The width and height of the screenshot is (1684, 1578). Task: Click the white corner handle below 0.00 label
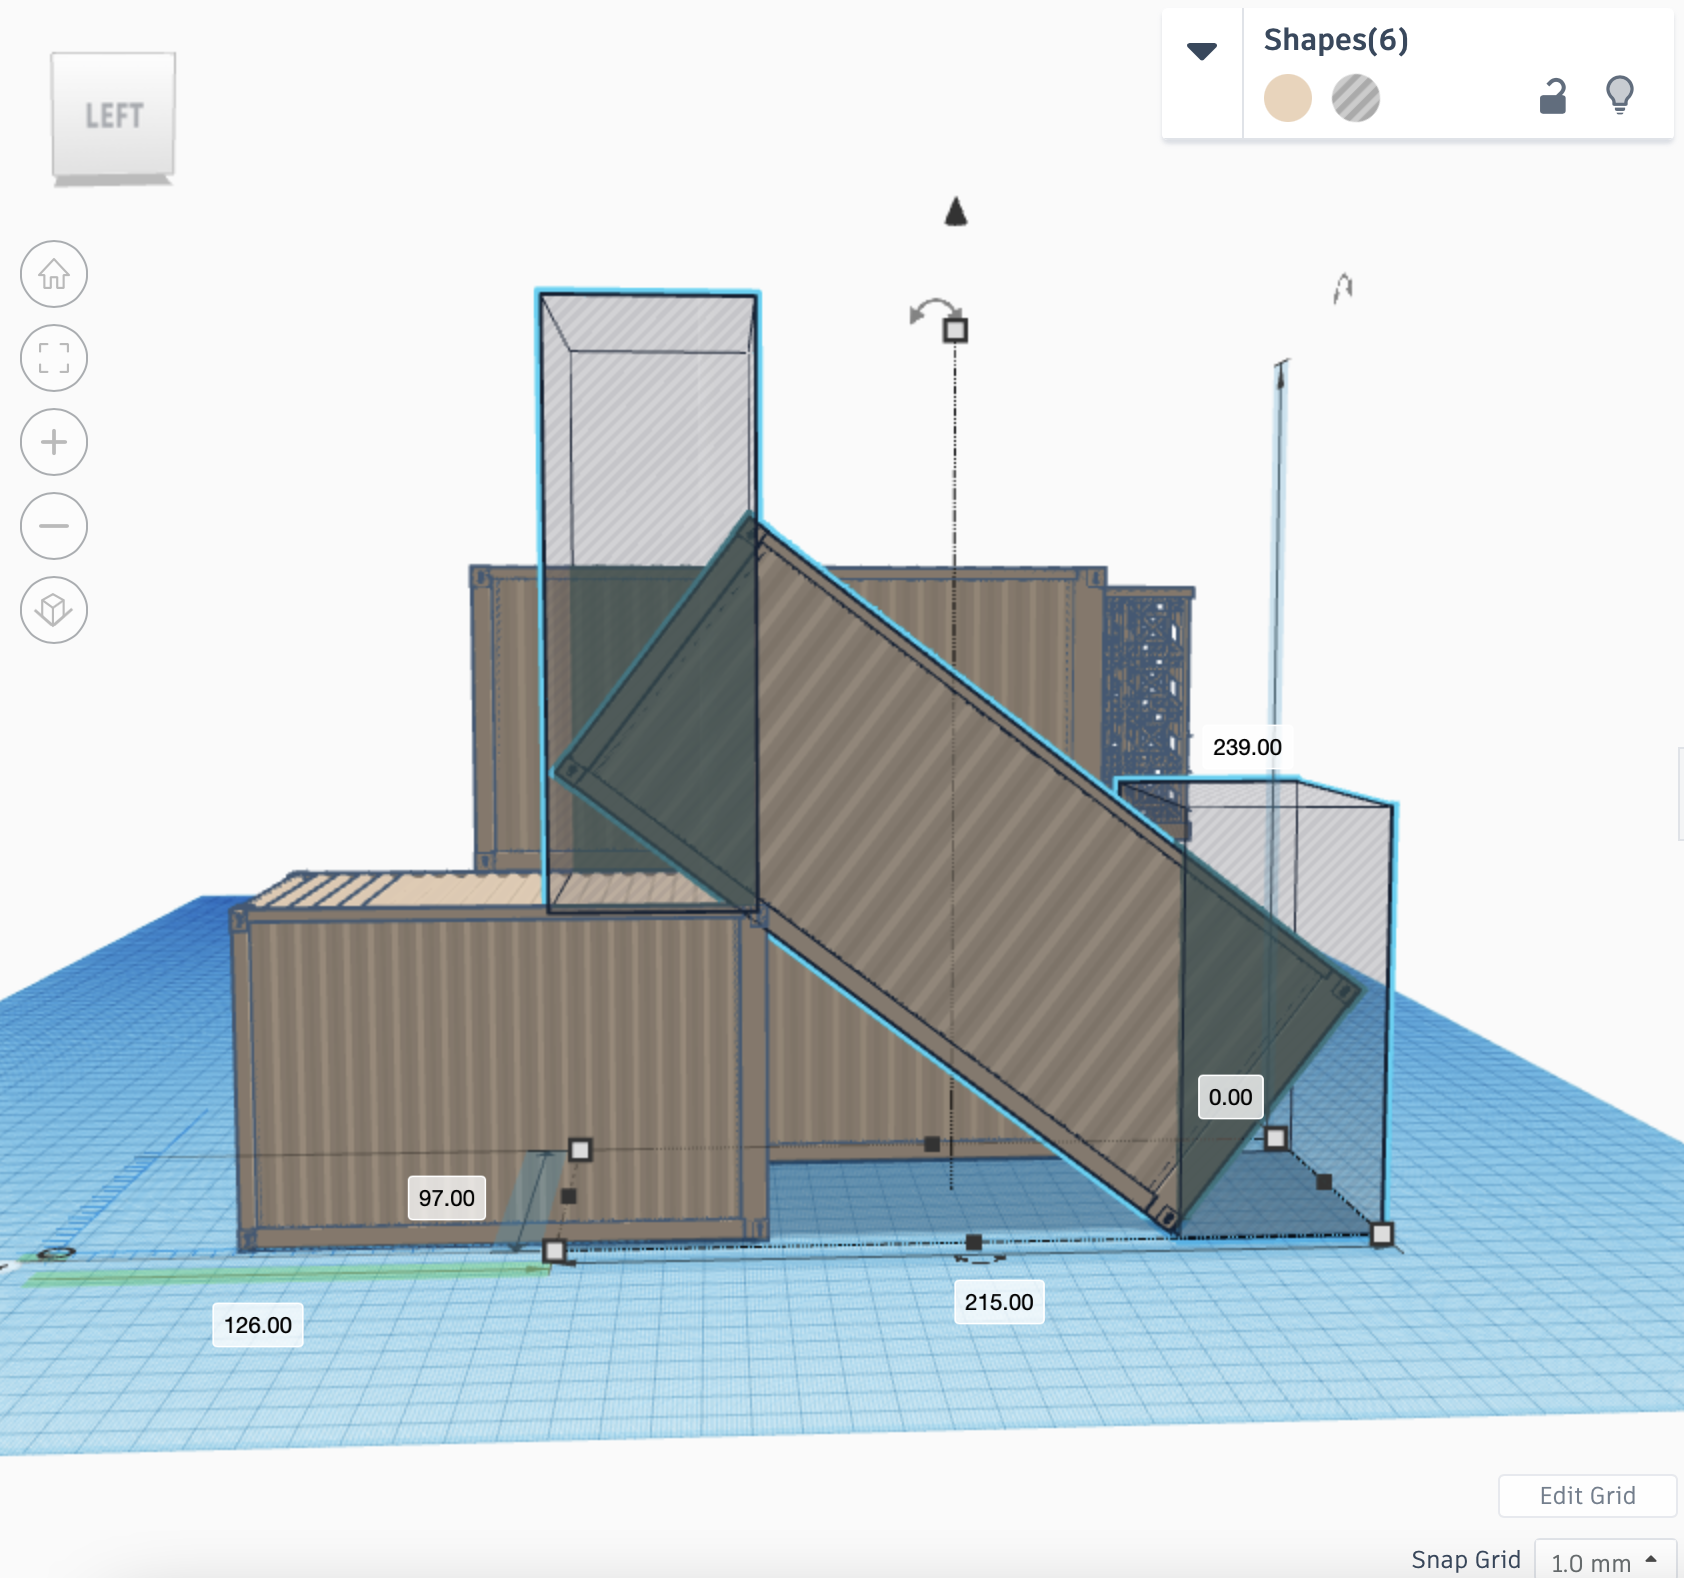(x=1276, y=1138)
